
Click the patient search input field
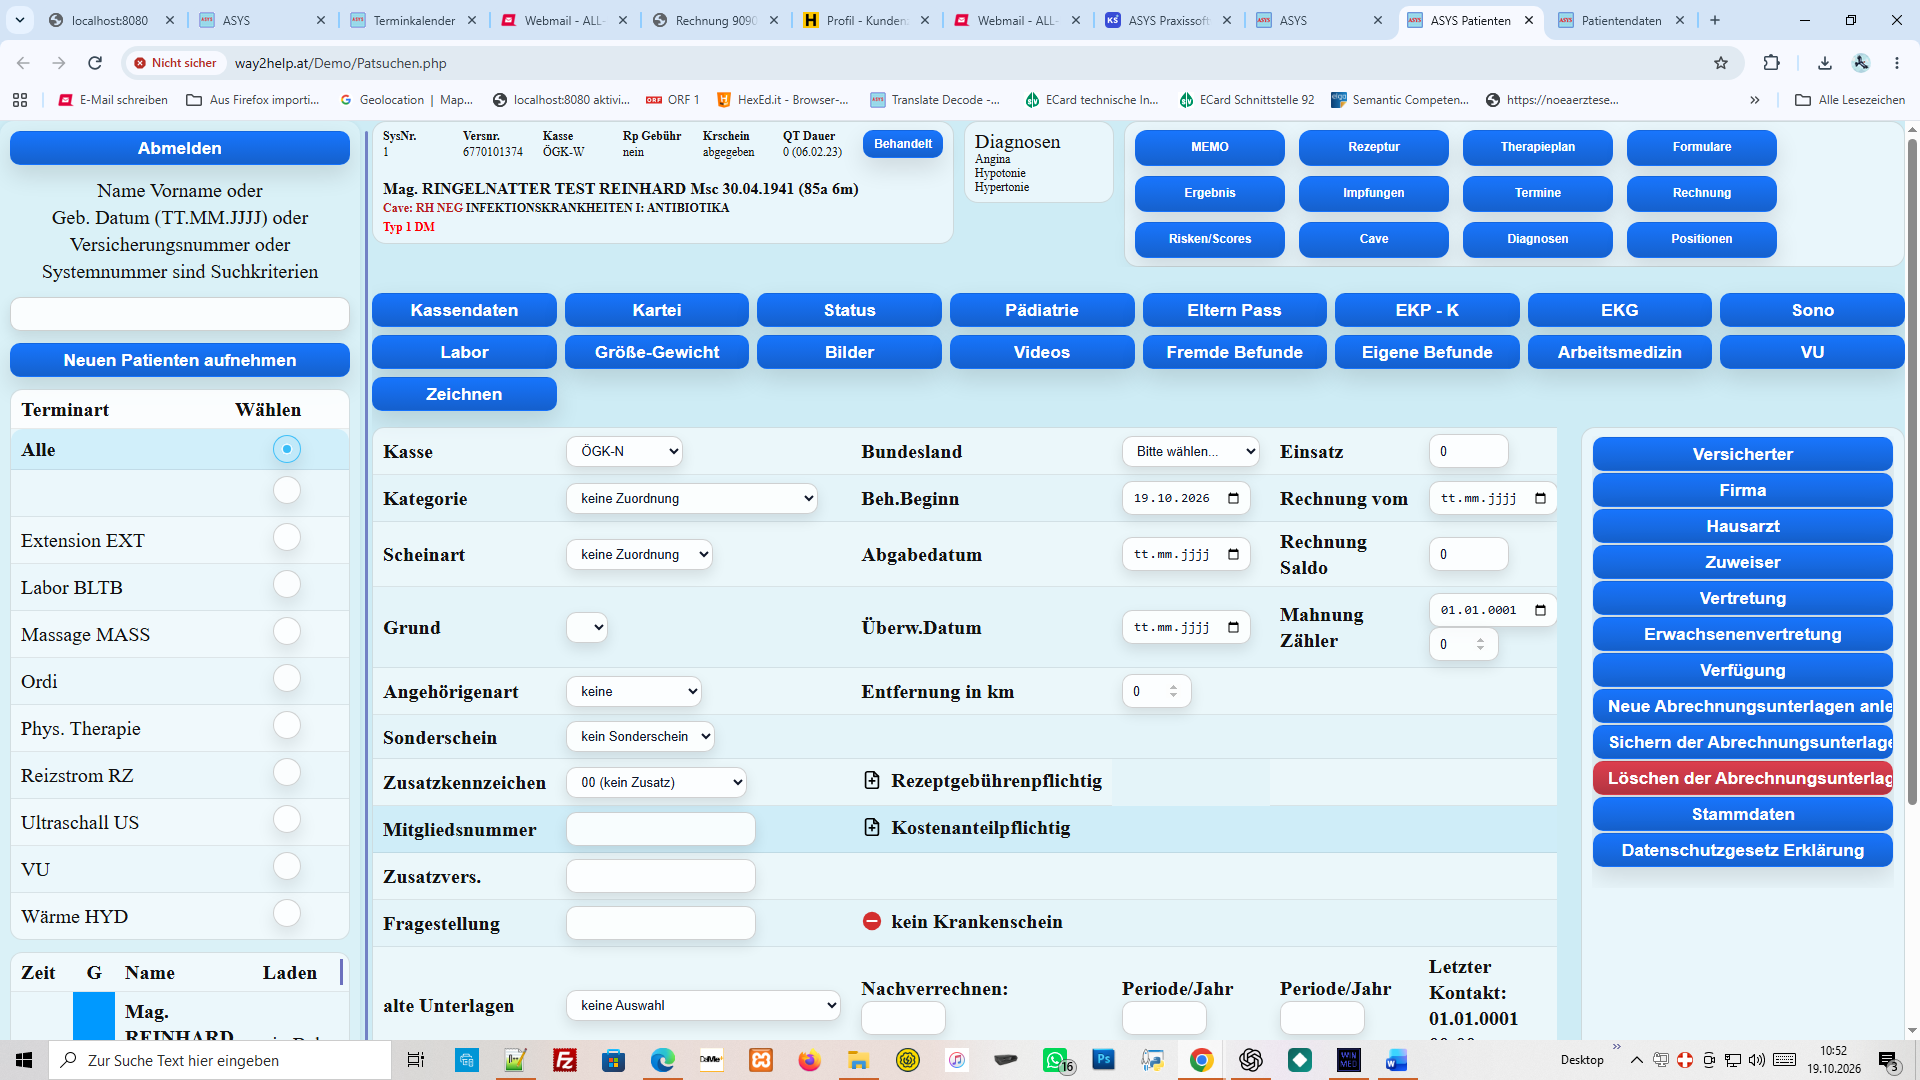[180, 314]
